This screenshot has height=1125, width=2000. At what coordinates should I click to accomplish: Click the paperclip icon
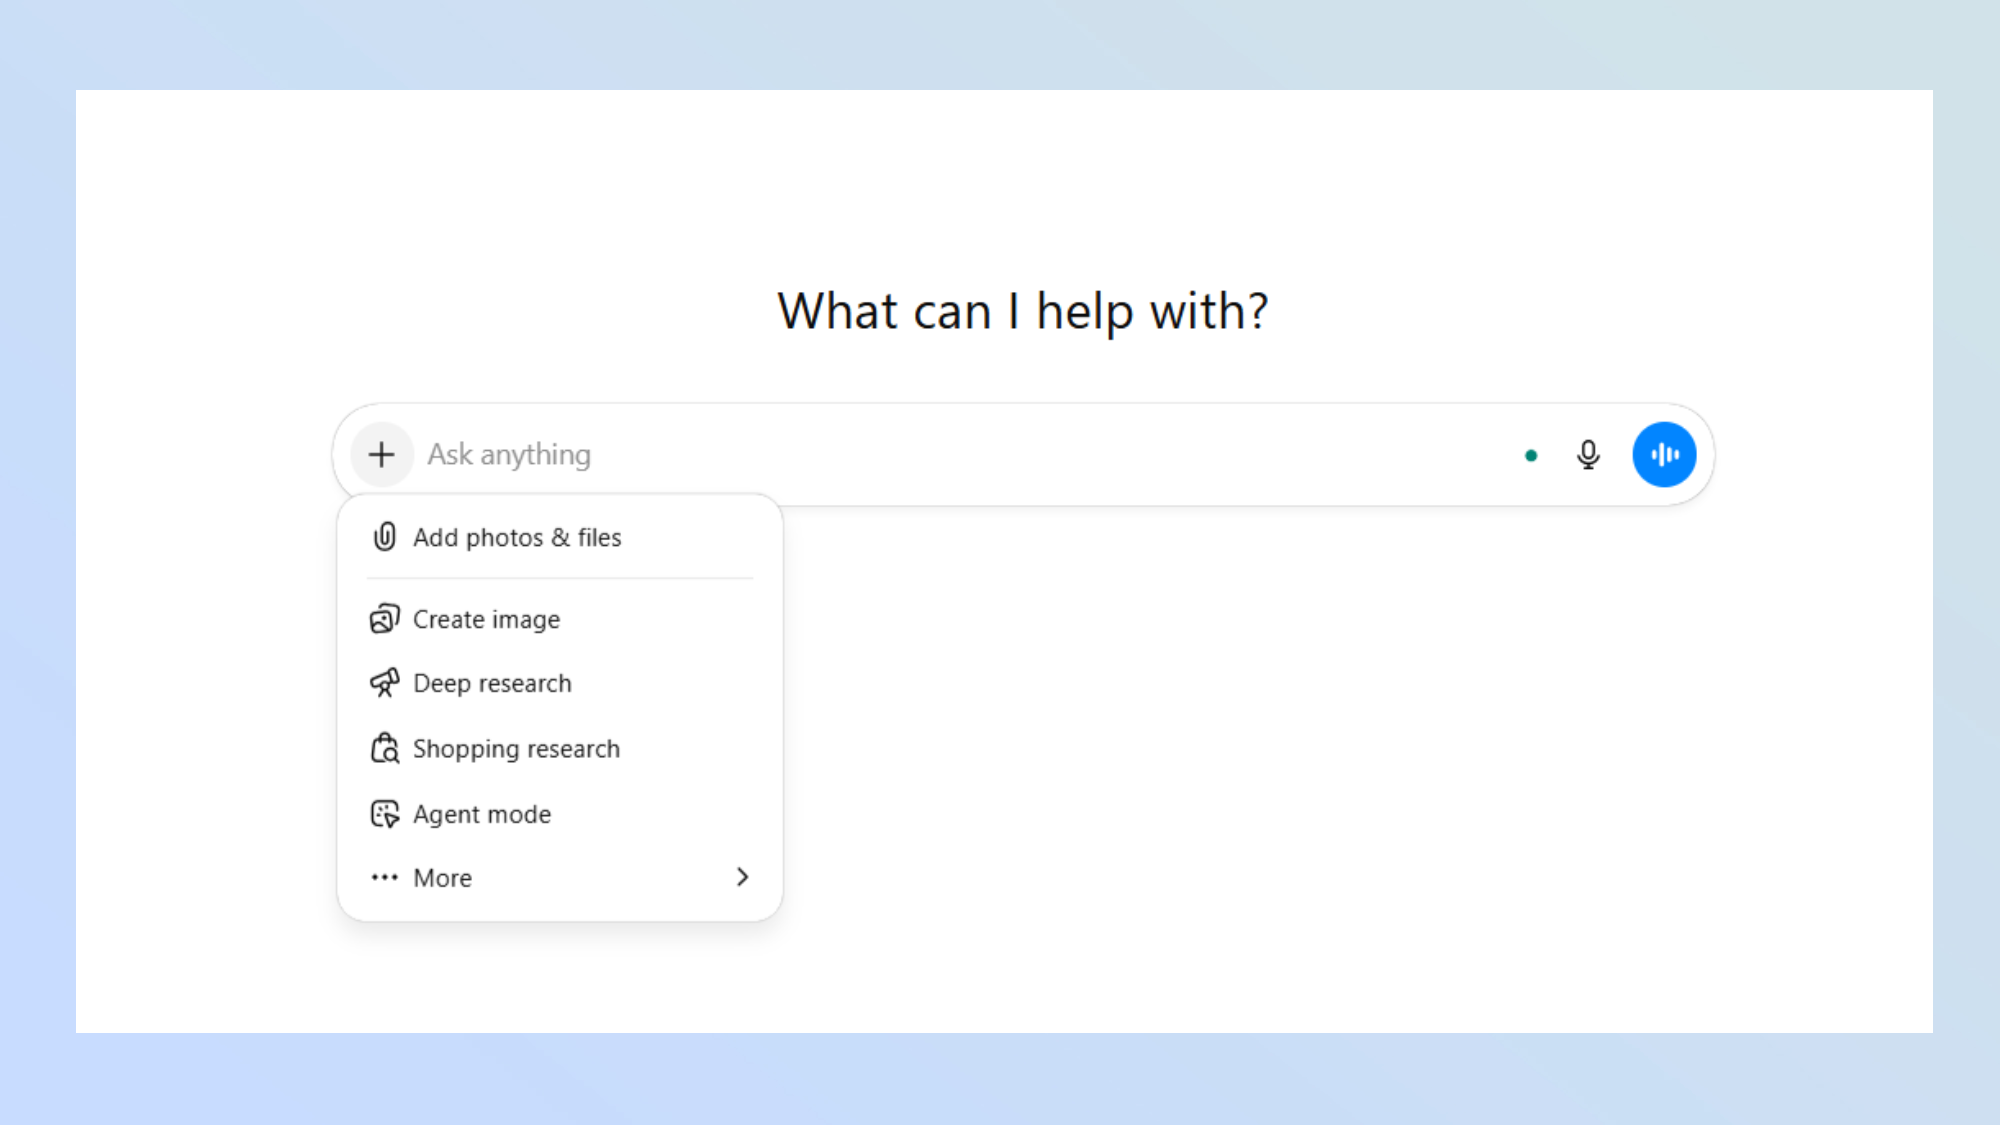[x=385, y=537]
